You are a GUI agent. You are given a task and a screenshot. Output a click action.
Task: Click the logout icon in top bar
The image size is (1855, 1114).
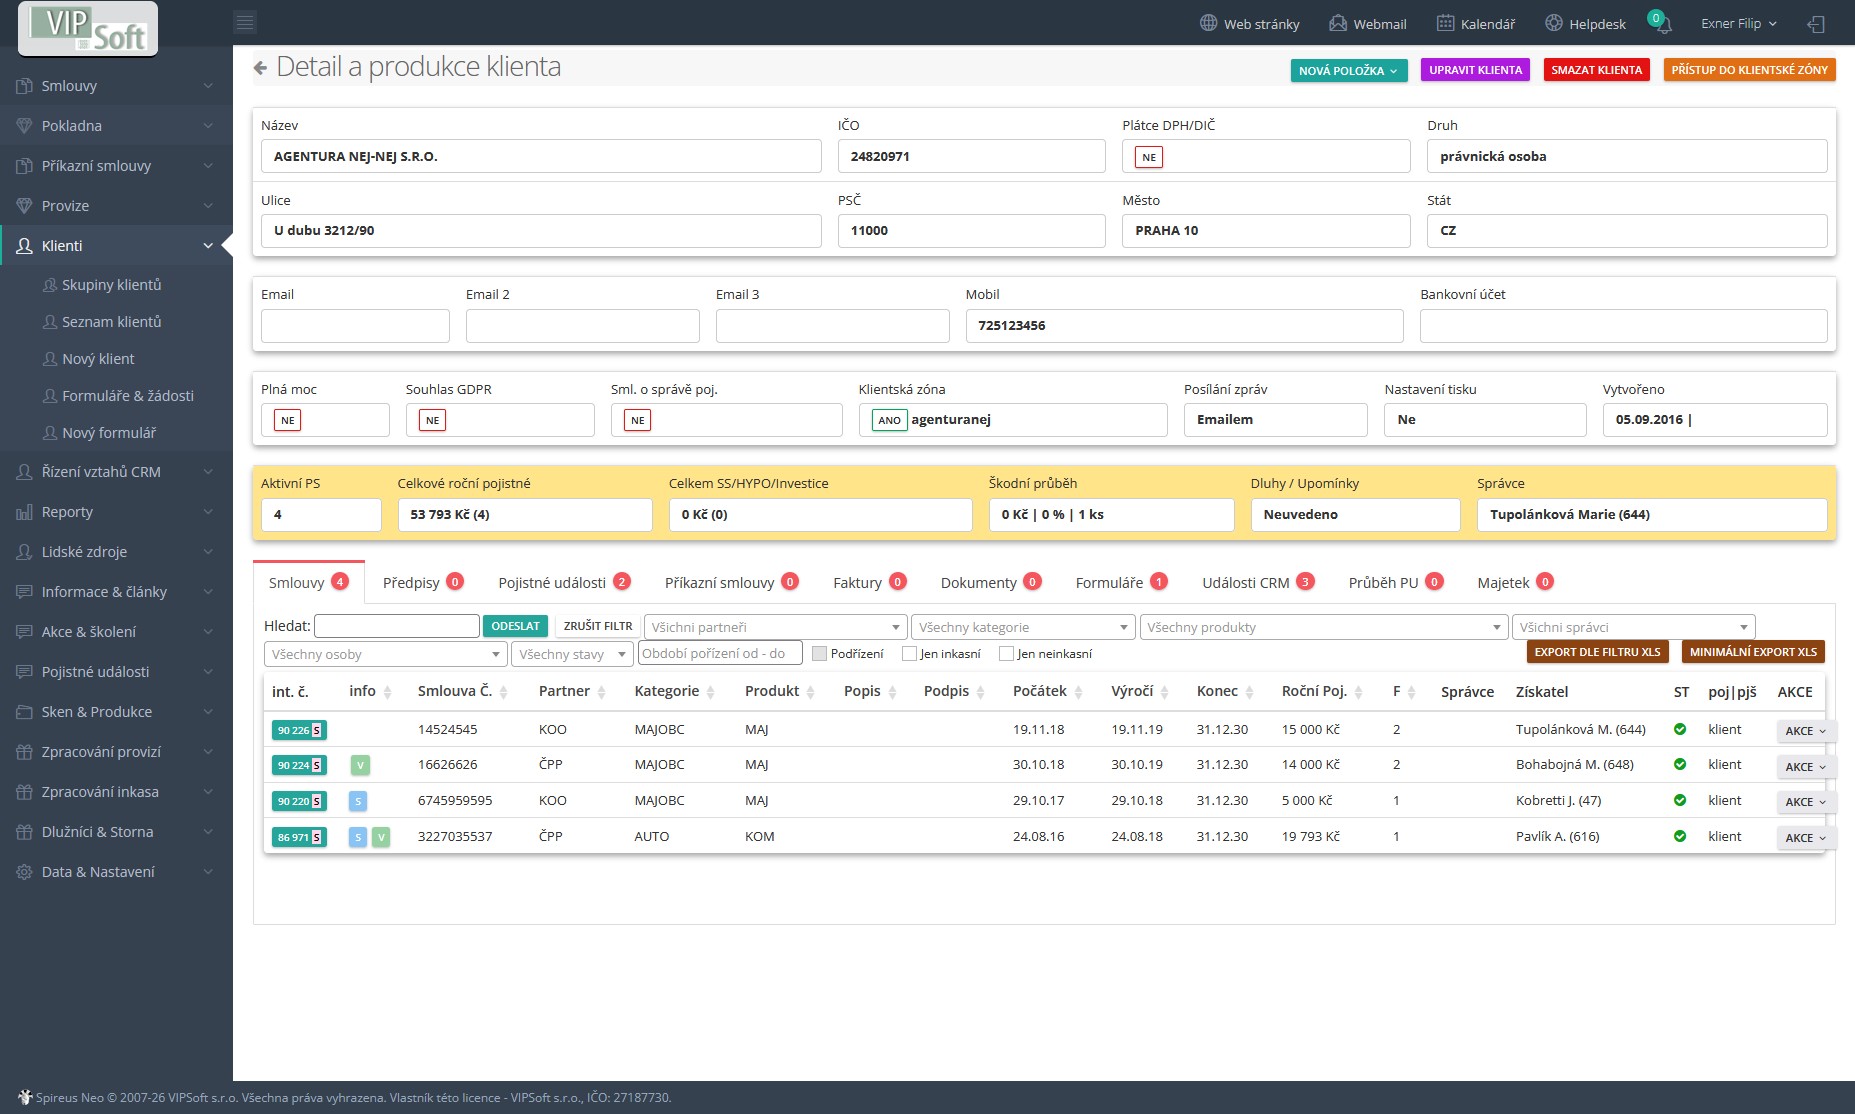[1816, 24]
